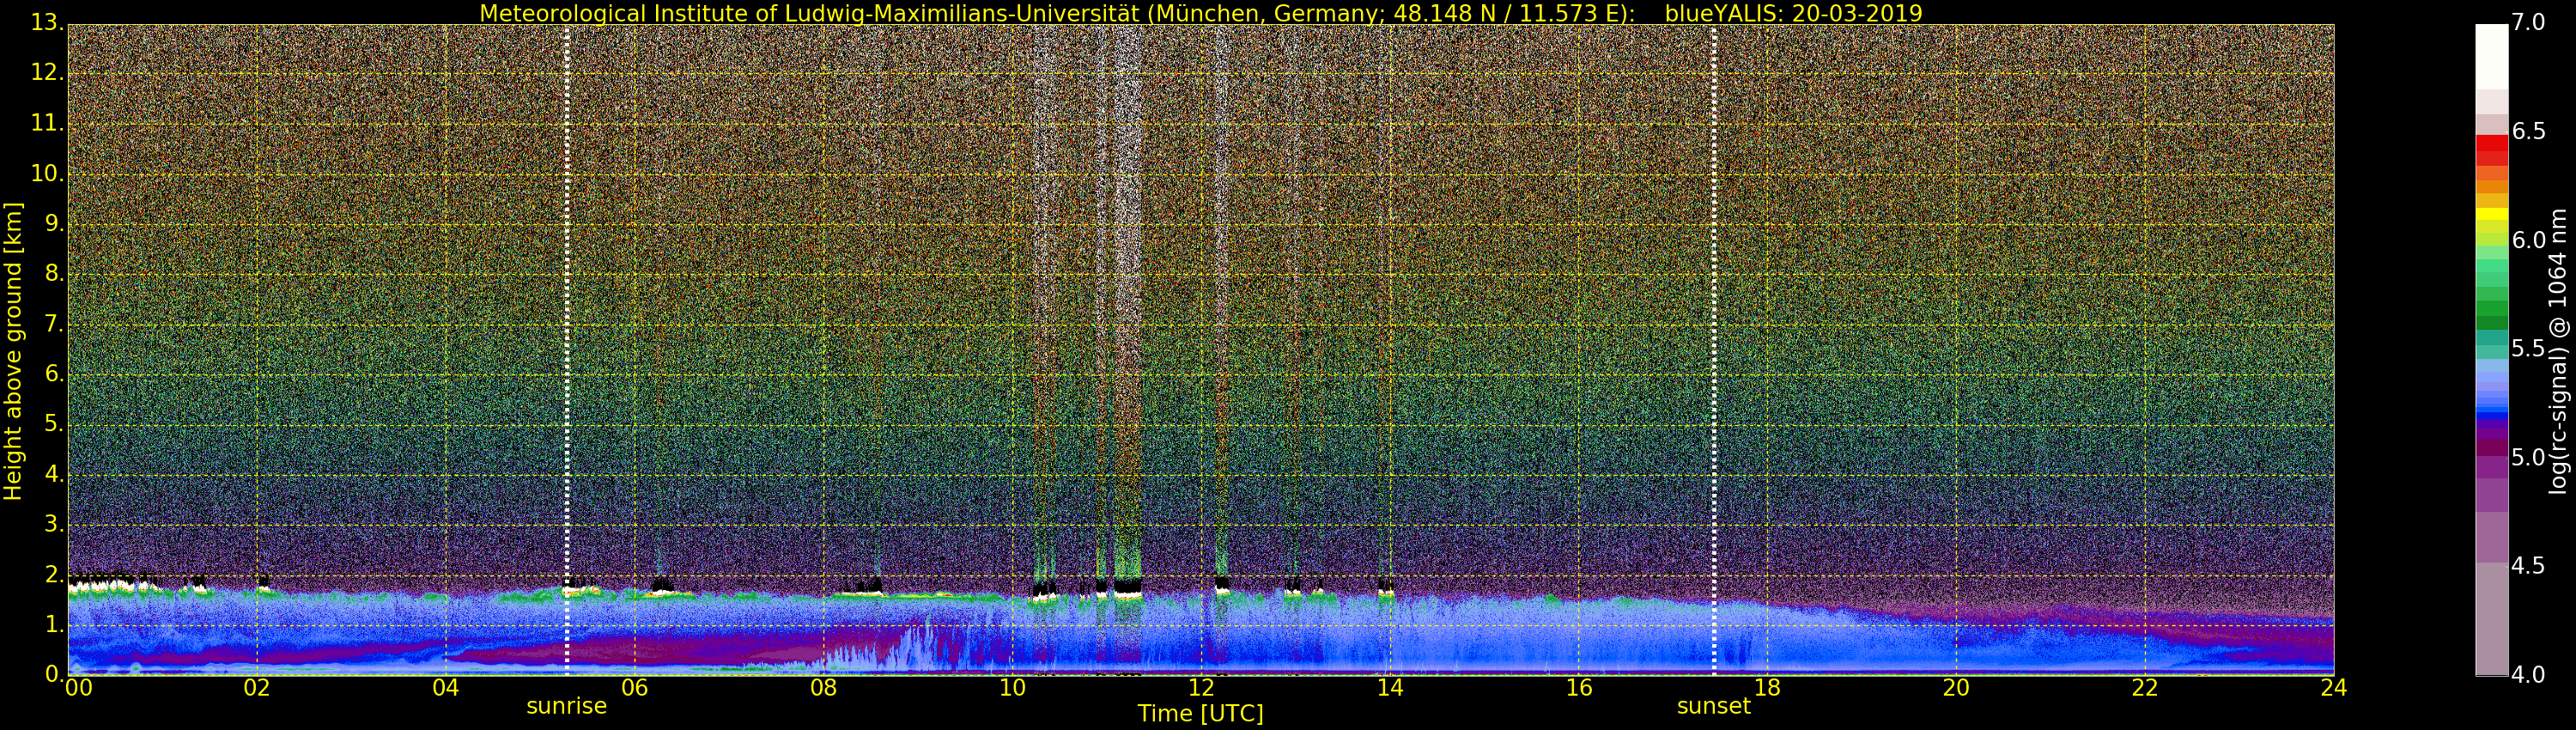Click the plot title with blueYALIS date

(1200, 13)
